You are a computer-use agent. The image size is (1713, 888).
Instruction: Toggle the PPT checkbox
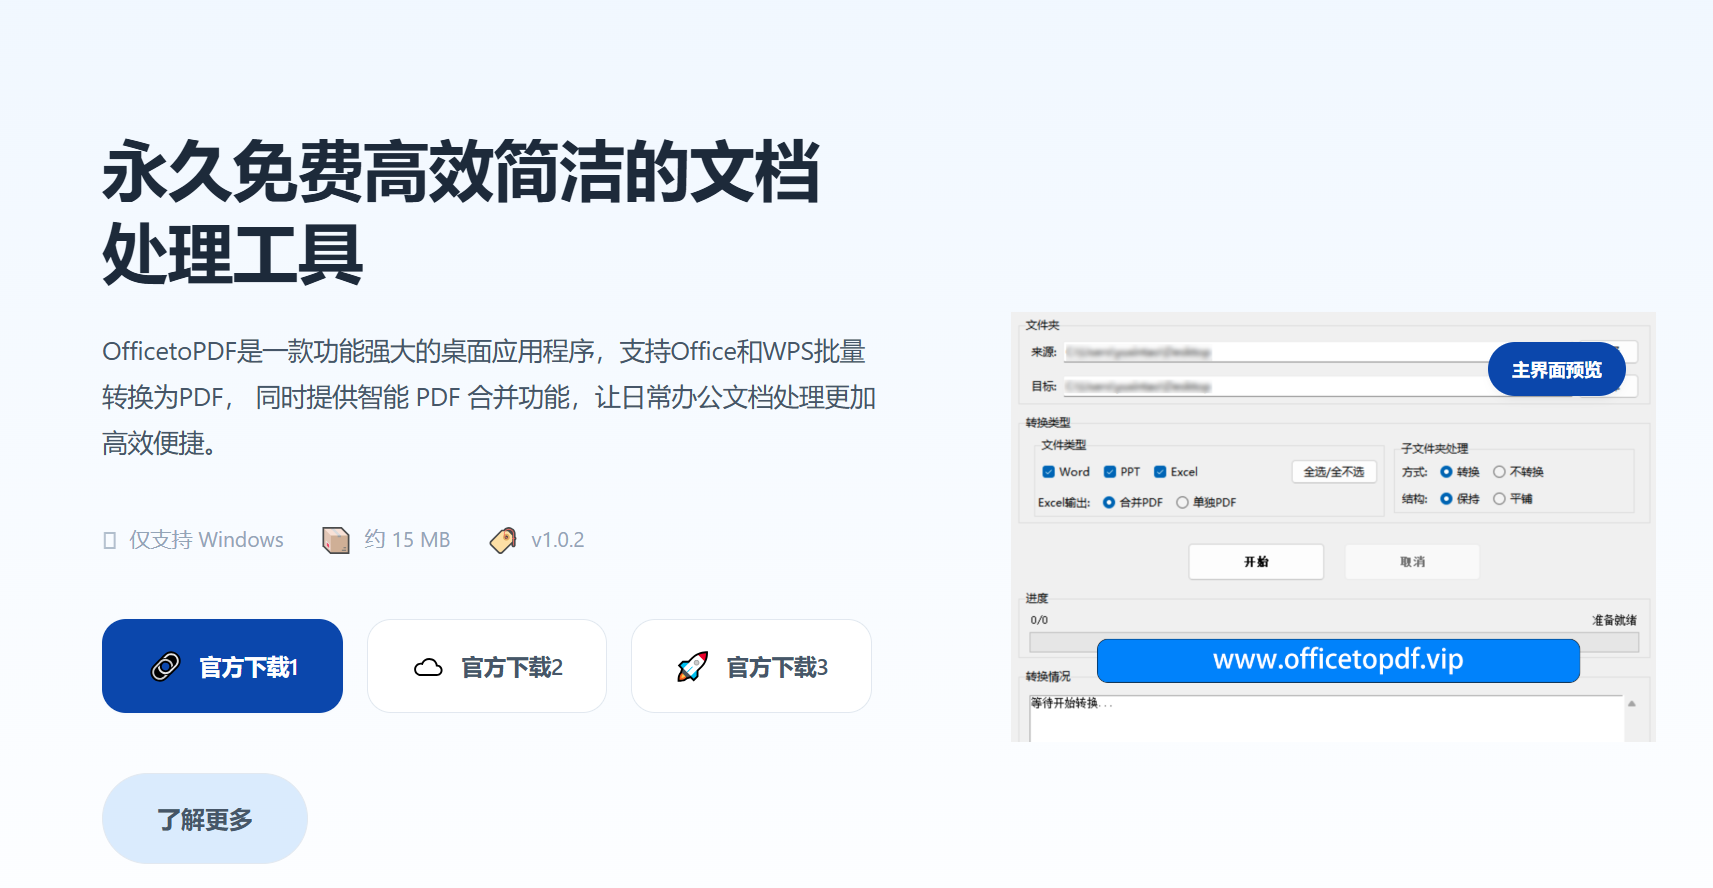click(1110, 472)
